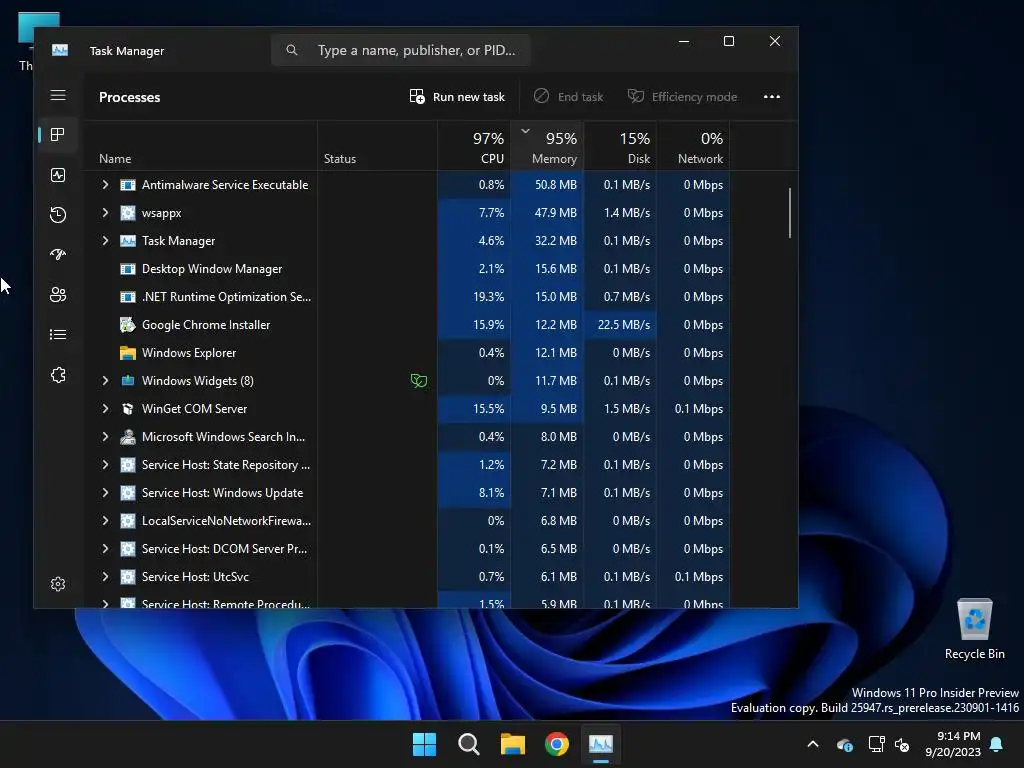The height and width of the screenshot is (768, 1024).
Task: Click the three-dots more options button
Action: coord(772,97)
